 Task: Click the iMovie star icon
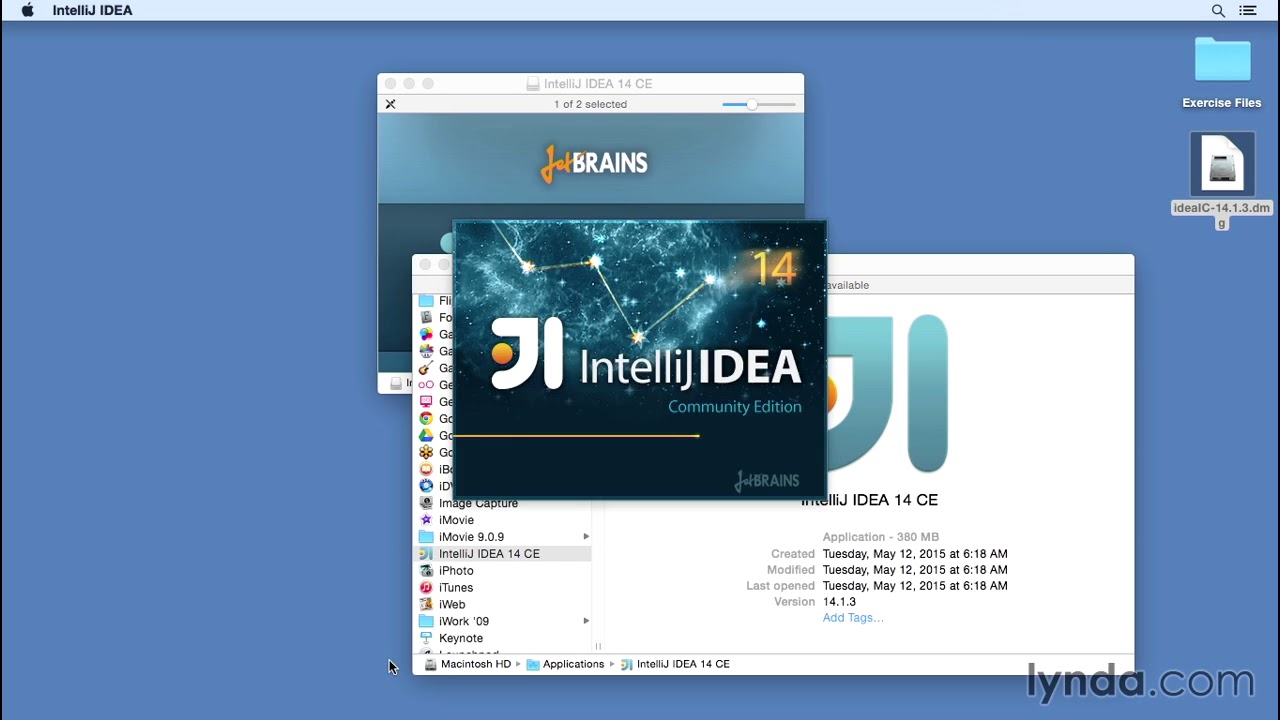(426, 520)
